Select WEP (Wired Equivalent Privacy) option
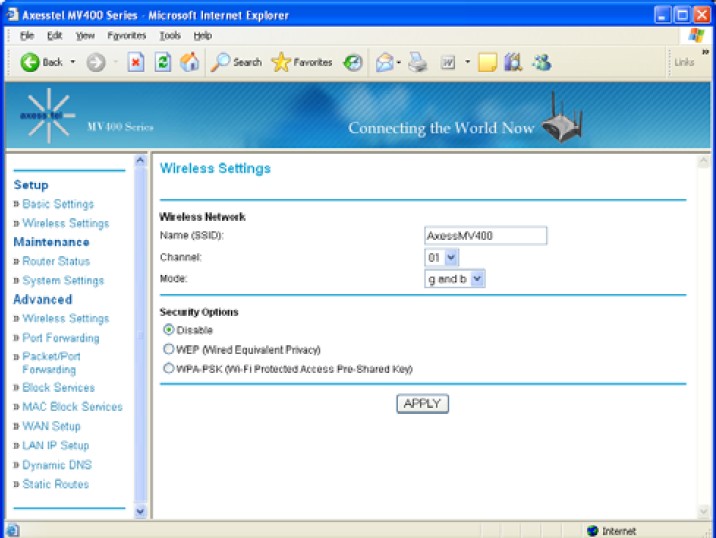The image size is (716, 538). 168,349
